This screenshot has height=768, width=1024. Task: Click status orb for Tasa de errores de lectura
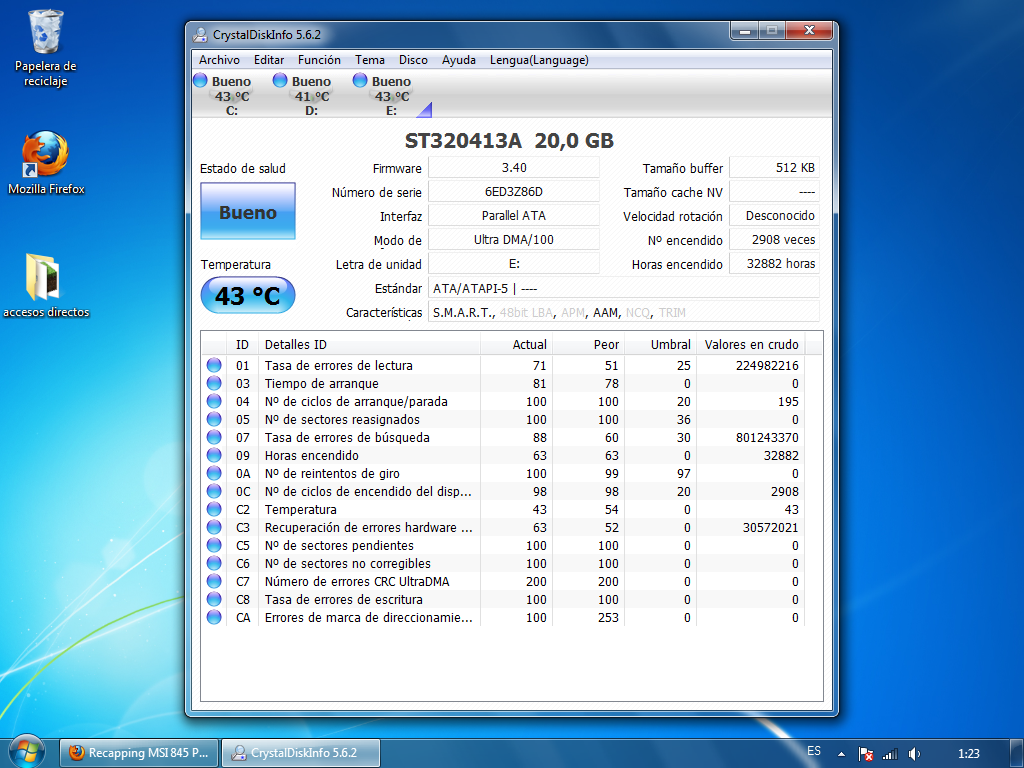tap(214, 366)
